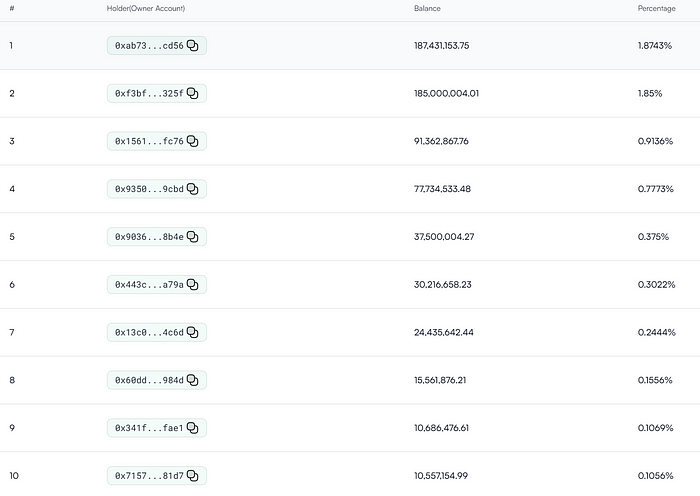Copy holder address 0x13c0...4c6d

194,332
